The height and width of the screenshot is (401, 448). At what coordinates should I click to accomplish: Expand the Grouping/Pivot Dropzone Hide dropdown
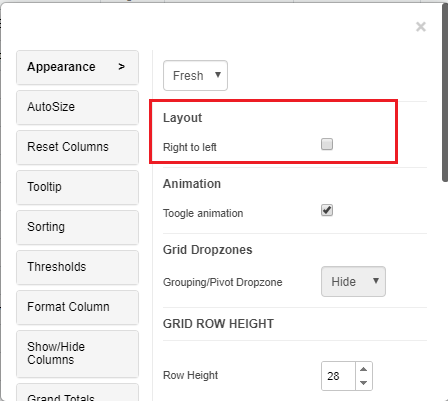coord(353,282)
